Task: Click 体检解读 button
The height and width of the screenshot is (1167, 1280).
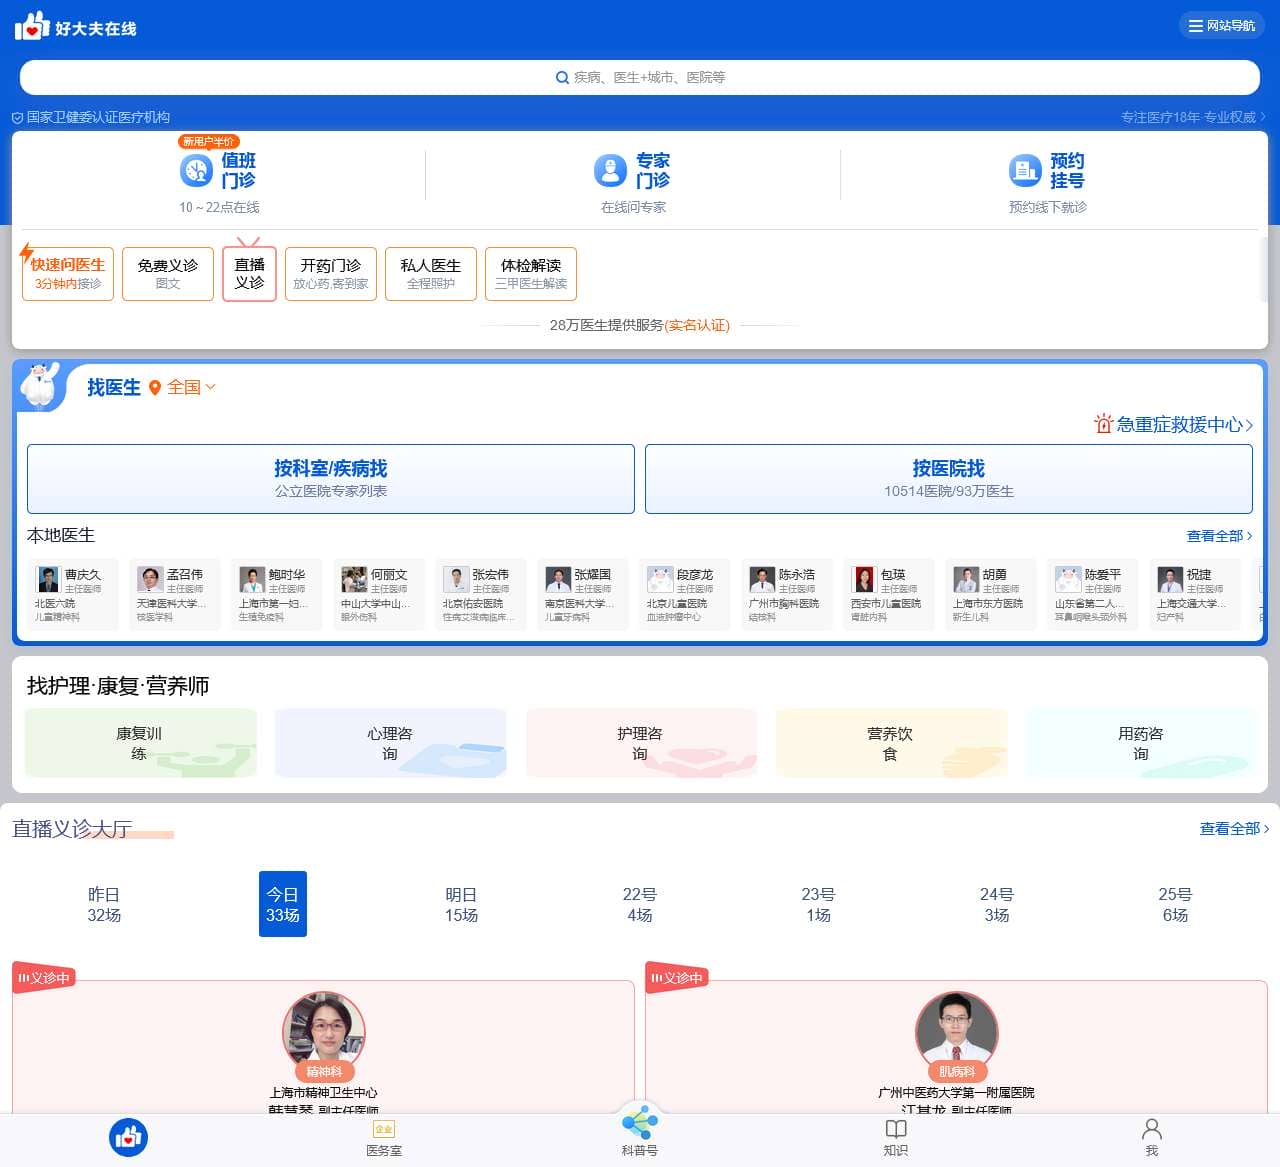Action: point(531,273)
